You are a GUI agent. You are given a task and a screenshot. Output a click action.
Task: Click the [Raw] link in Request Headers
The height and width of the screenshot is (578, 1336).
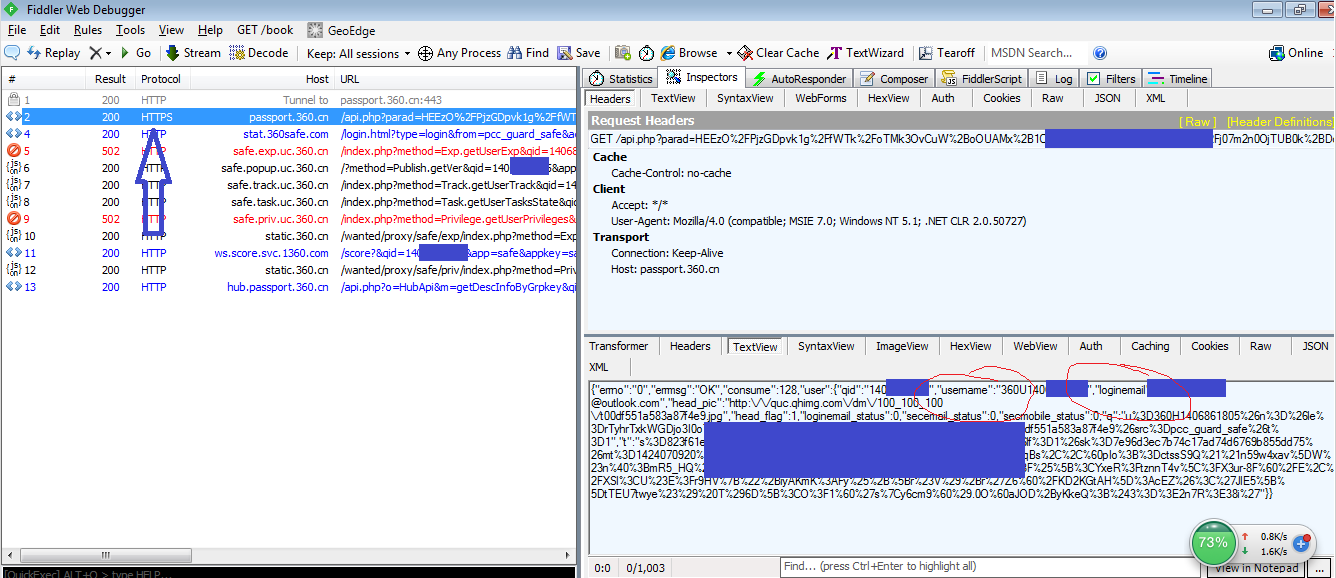click(x=1198, y=121)
